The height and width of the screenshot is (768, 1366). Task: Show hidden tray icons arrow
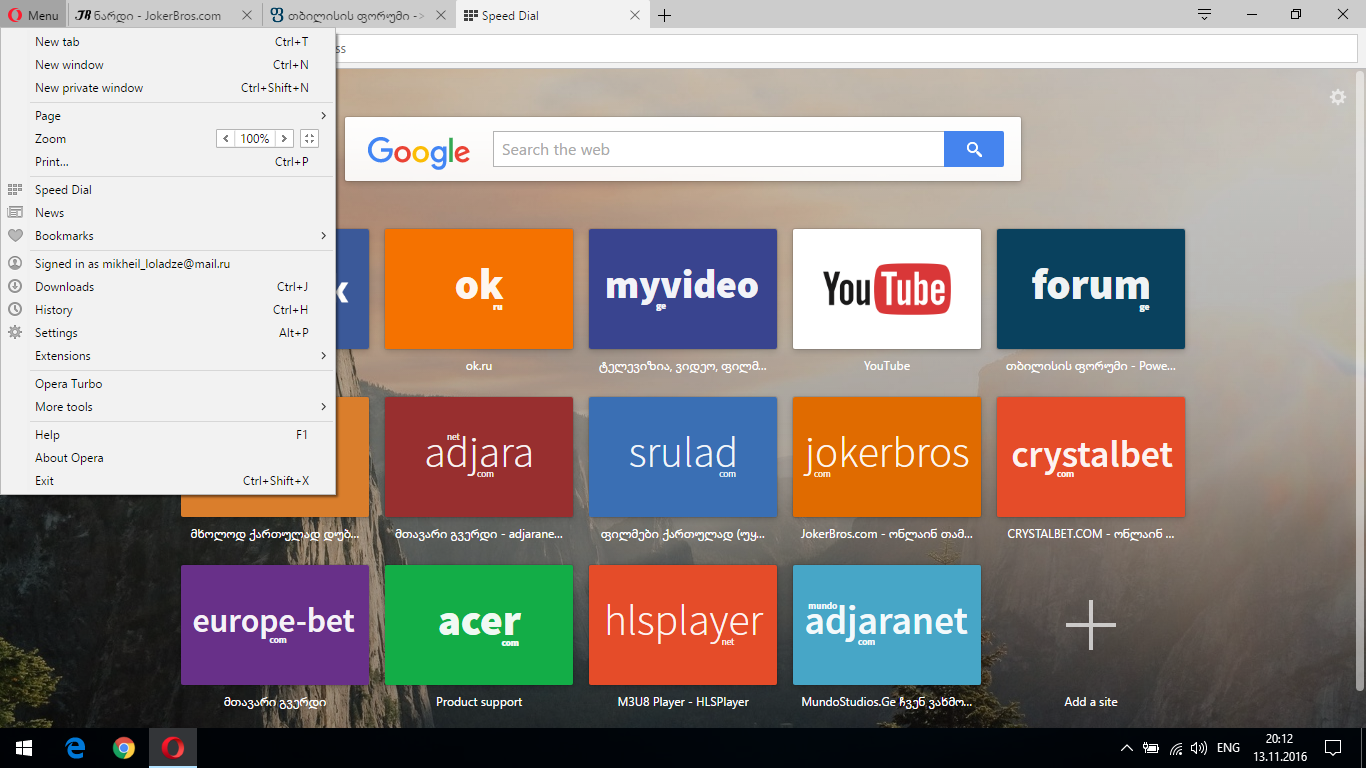(x=1127, y=748)
